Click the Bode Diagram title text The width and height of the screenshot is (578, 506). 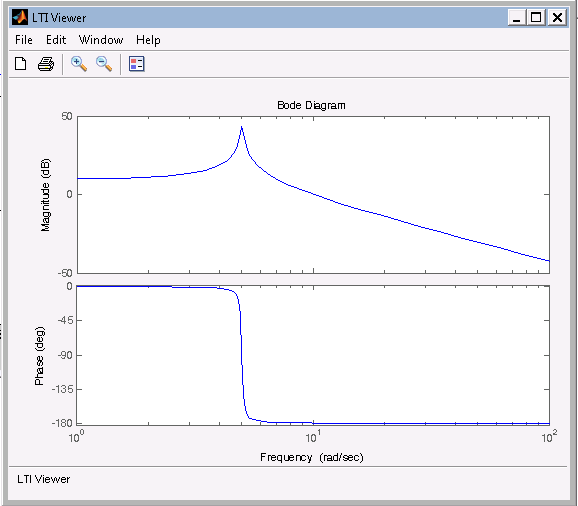311,105
